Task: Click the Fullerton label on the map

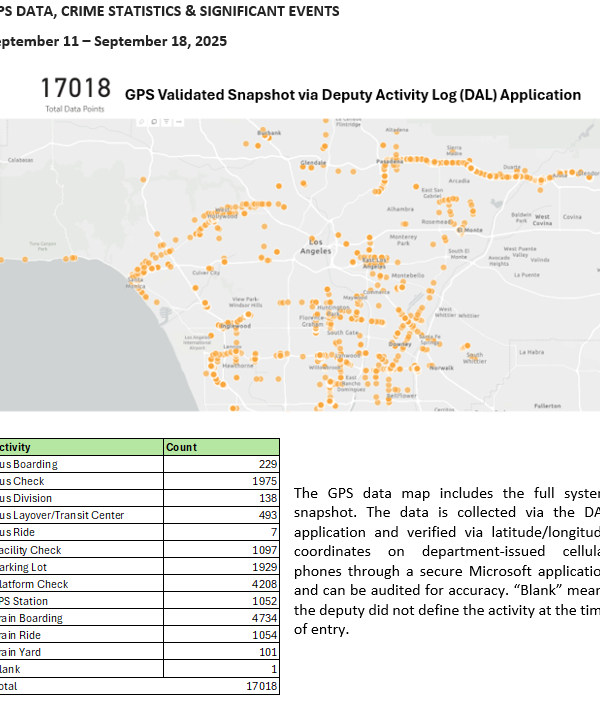Action: 547,406
